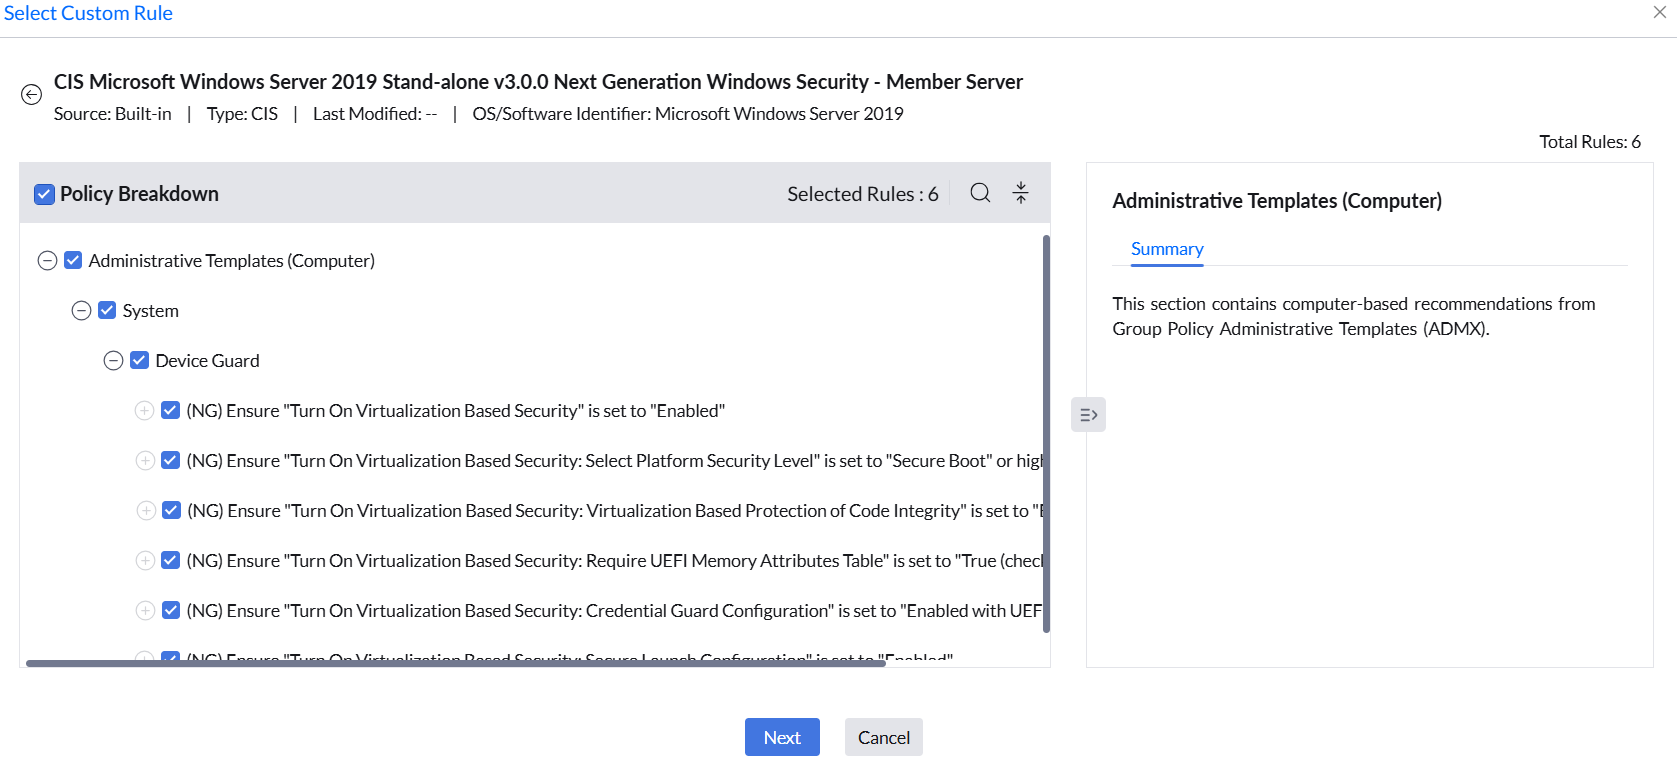
Task: Cancel the custom rule selection
Action: 884,737
